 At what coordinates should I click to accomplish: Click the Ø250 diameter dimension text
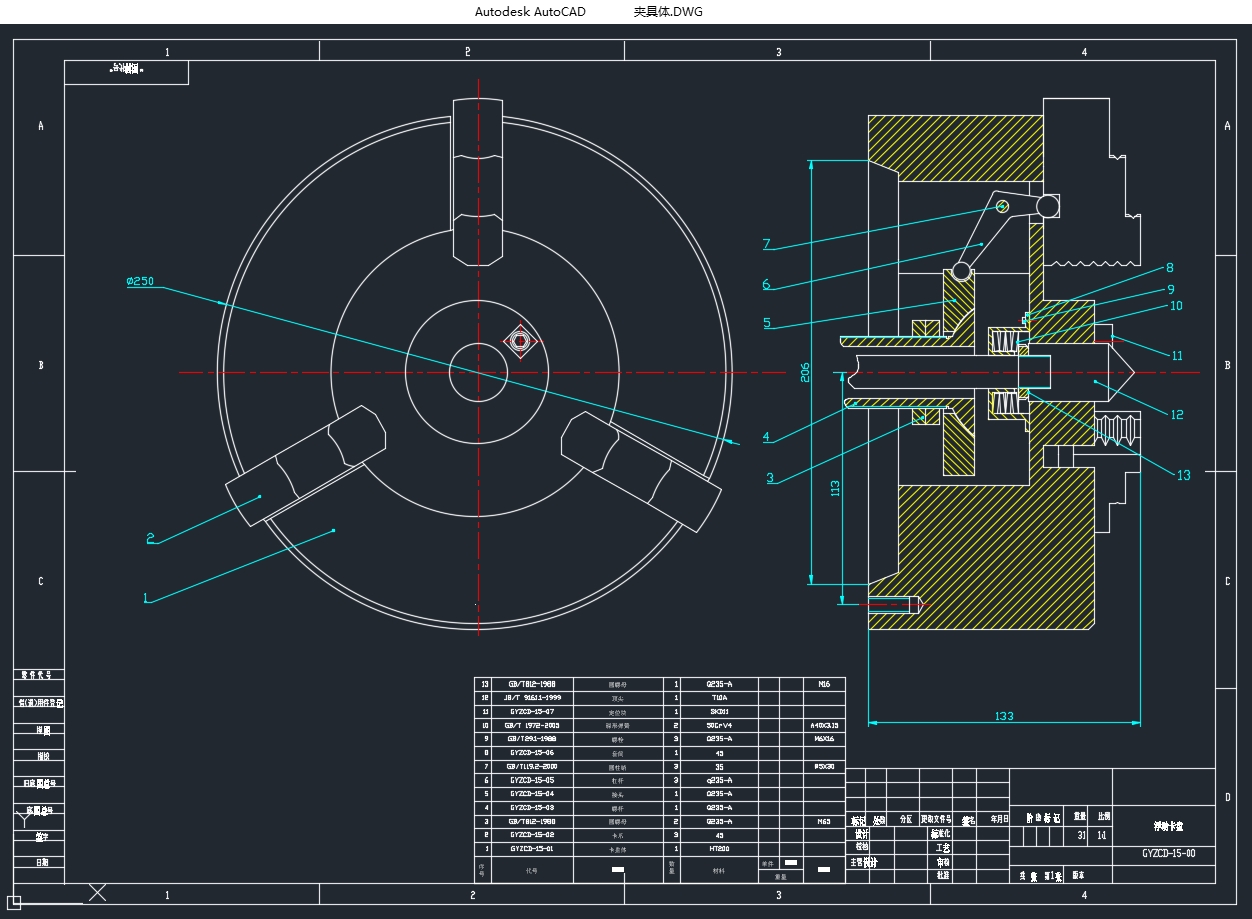tap(140, 281)
